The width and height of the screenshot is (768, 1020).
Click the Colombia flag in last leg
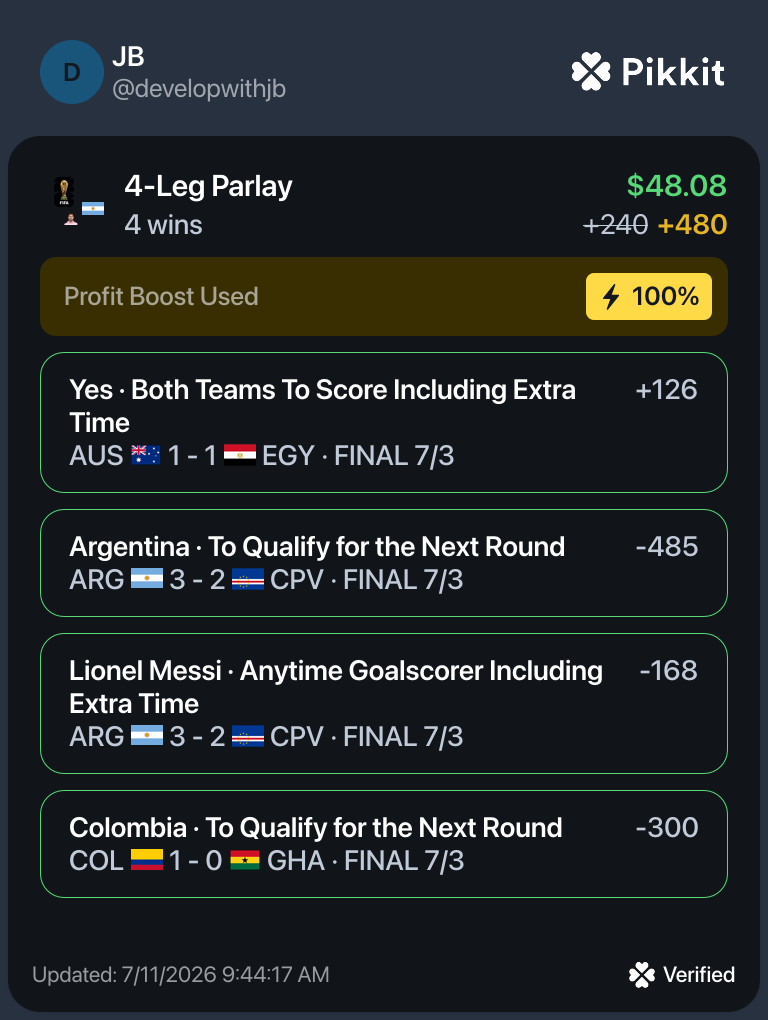146,860
